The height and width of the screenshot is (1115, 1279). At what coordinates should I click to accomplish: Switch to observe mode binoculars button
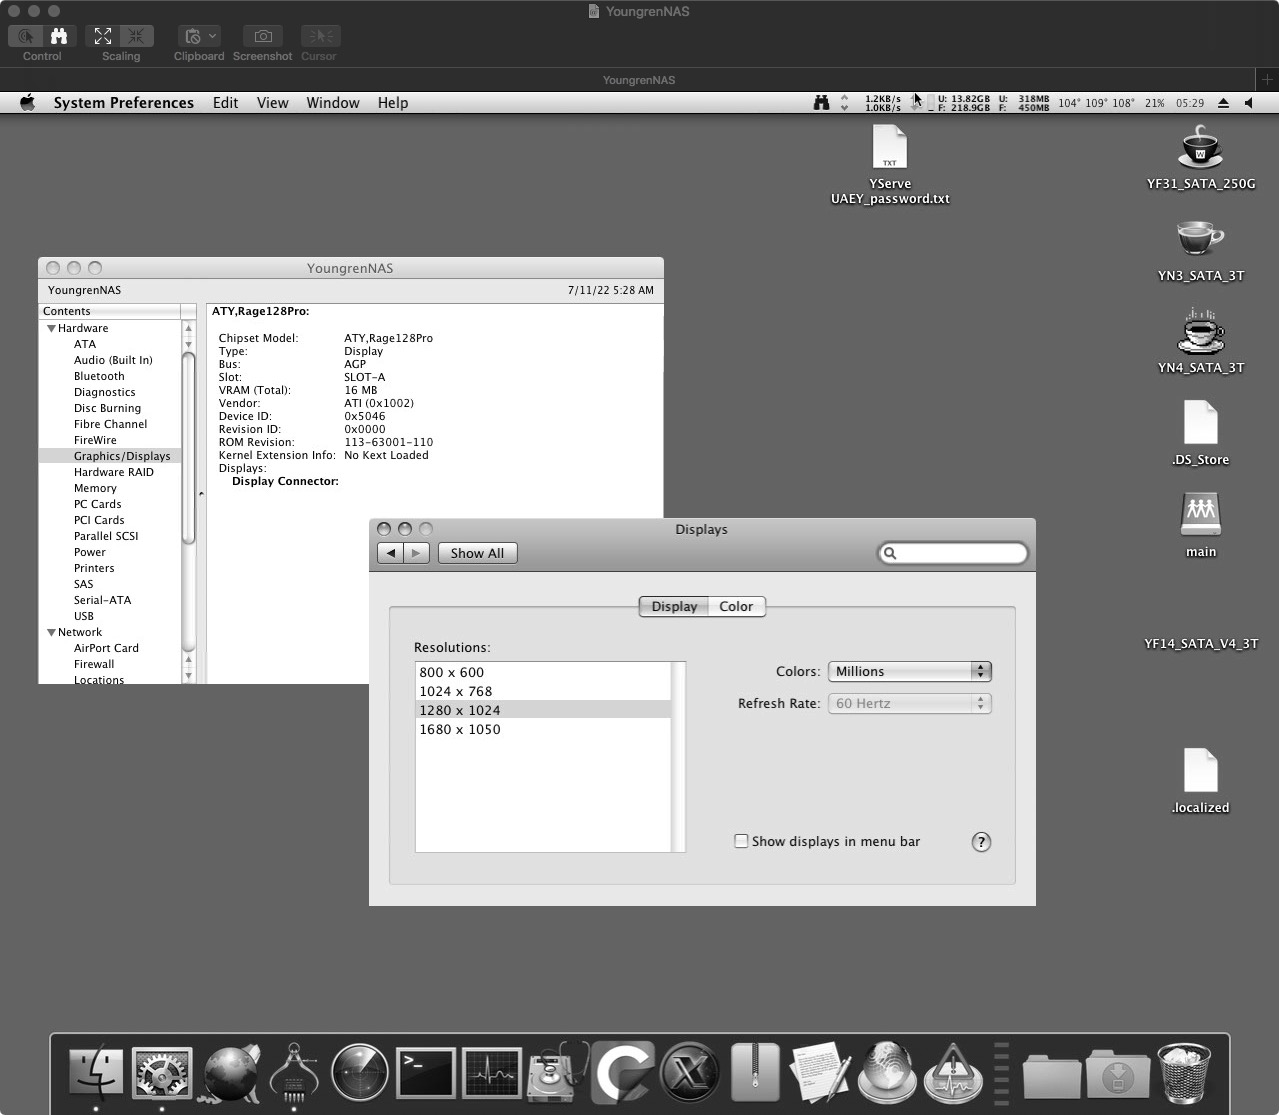click(59, 36)
